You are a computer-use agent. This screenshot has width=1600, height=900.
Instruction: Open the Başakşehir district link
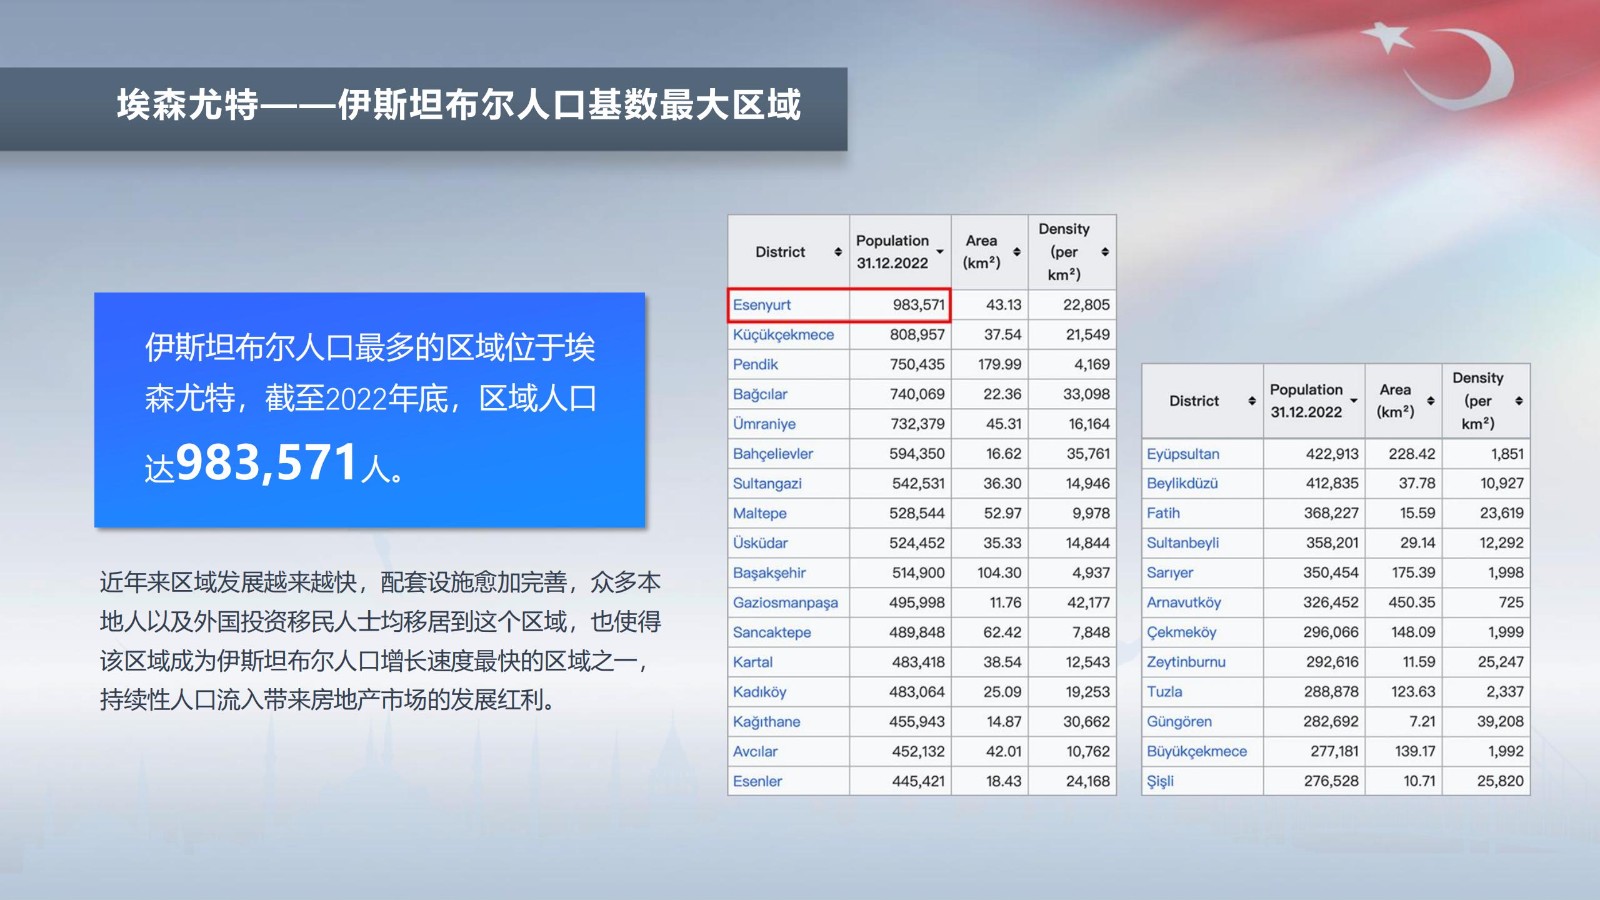(x=769, y=573)
